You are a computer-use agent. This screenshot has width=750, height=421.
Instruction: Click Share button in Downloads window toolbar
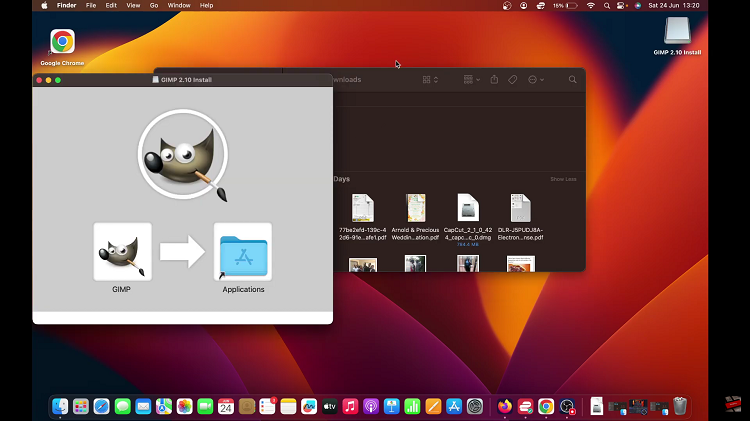494,80
